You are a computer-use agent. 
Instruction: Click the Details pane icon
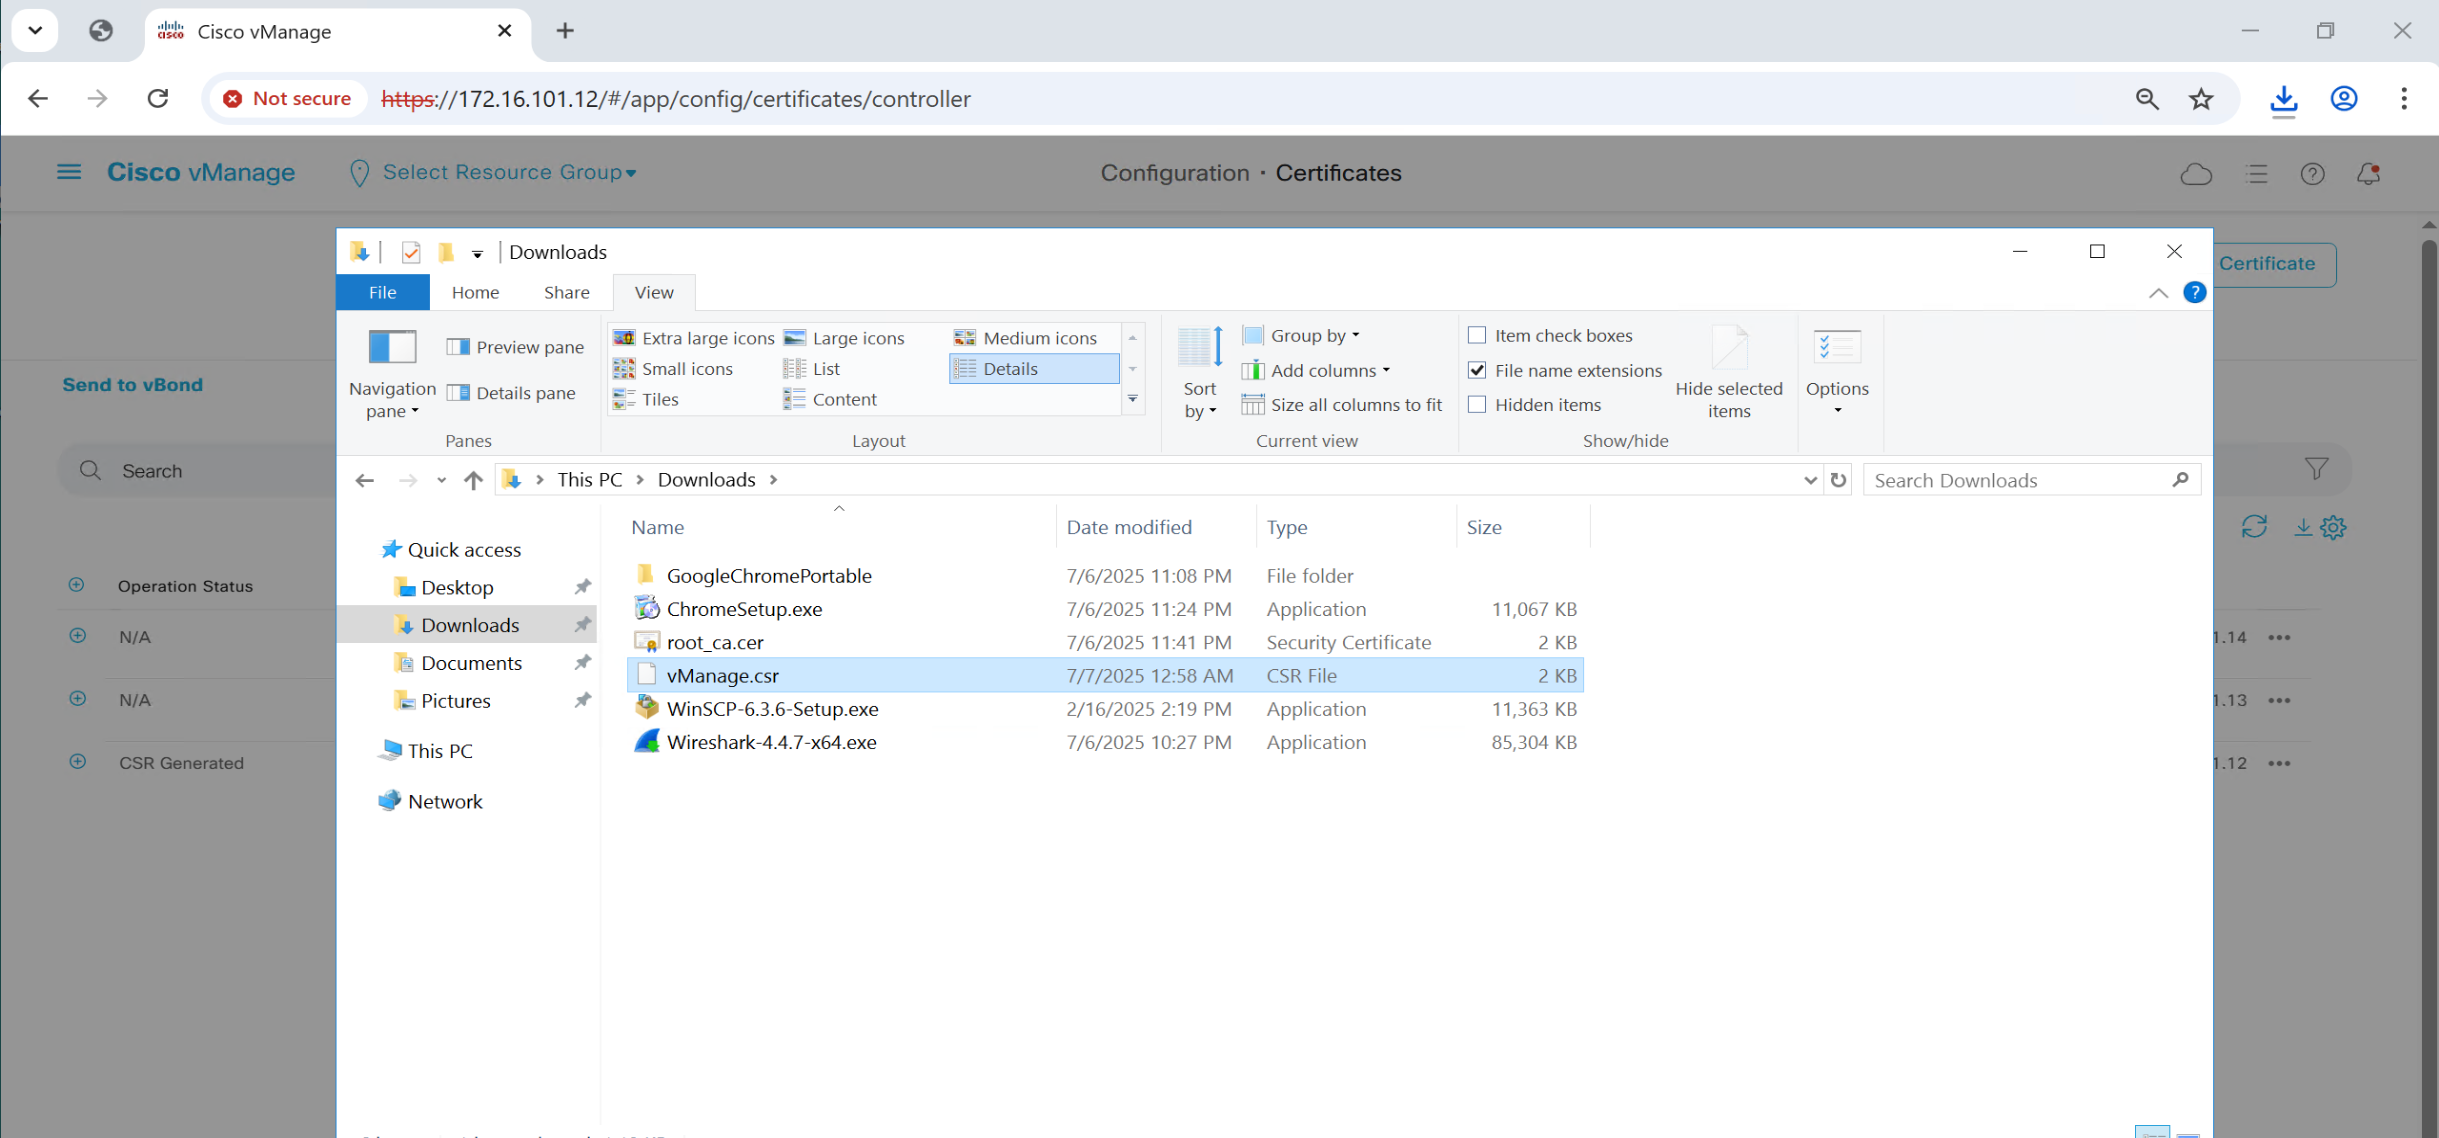click(459, 393)
